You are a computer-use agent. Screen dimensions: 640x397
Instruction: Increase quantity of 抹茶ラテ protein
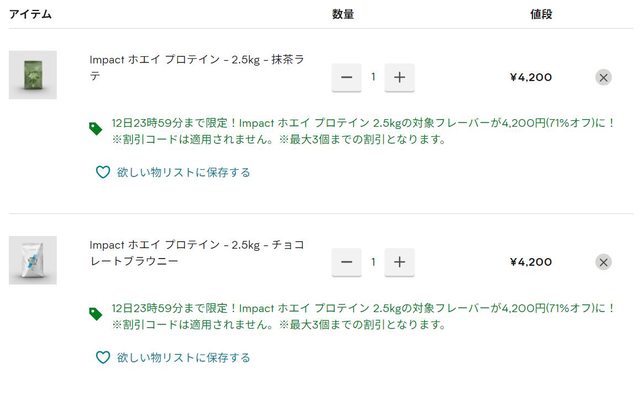pos(399,77)
